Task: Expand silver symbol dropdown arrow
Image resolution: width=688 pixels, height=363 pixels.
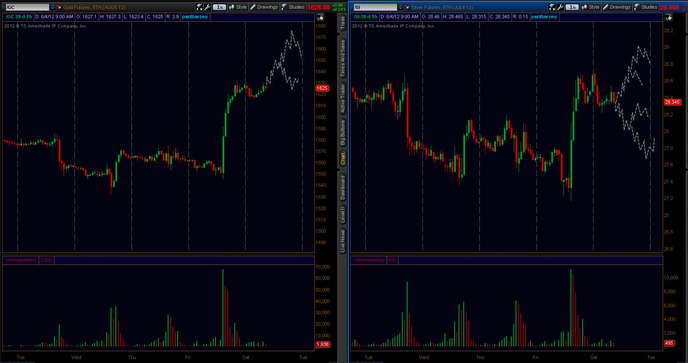Action: [x=401, y=7]
